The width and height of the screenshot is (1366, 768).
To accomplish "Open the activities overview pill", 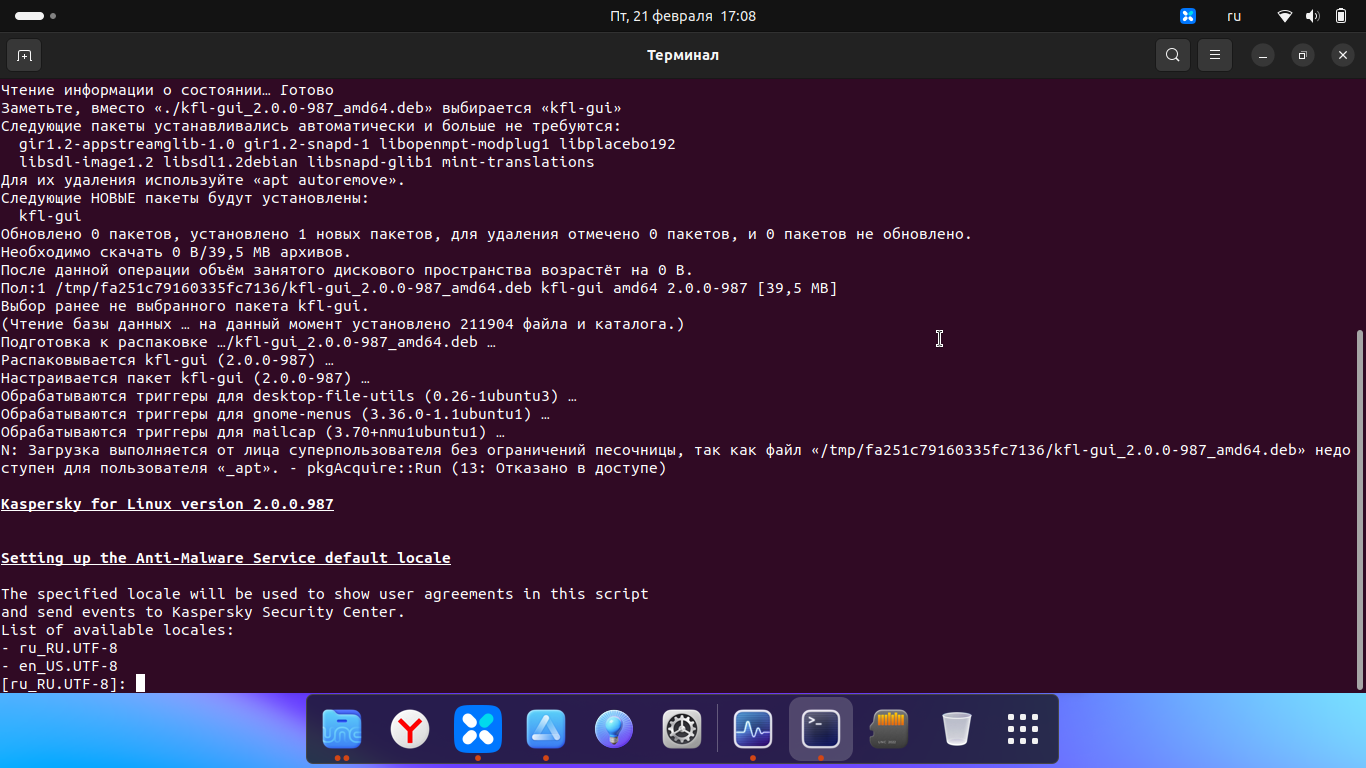I will [35, 16].
